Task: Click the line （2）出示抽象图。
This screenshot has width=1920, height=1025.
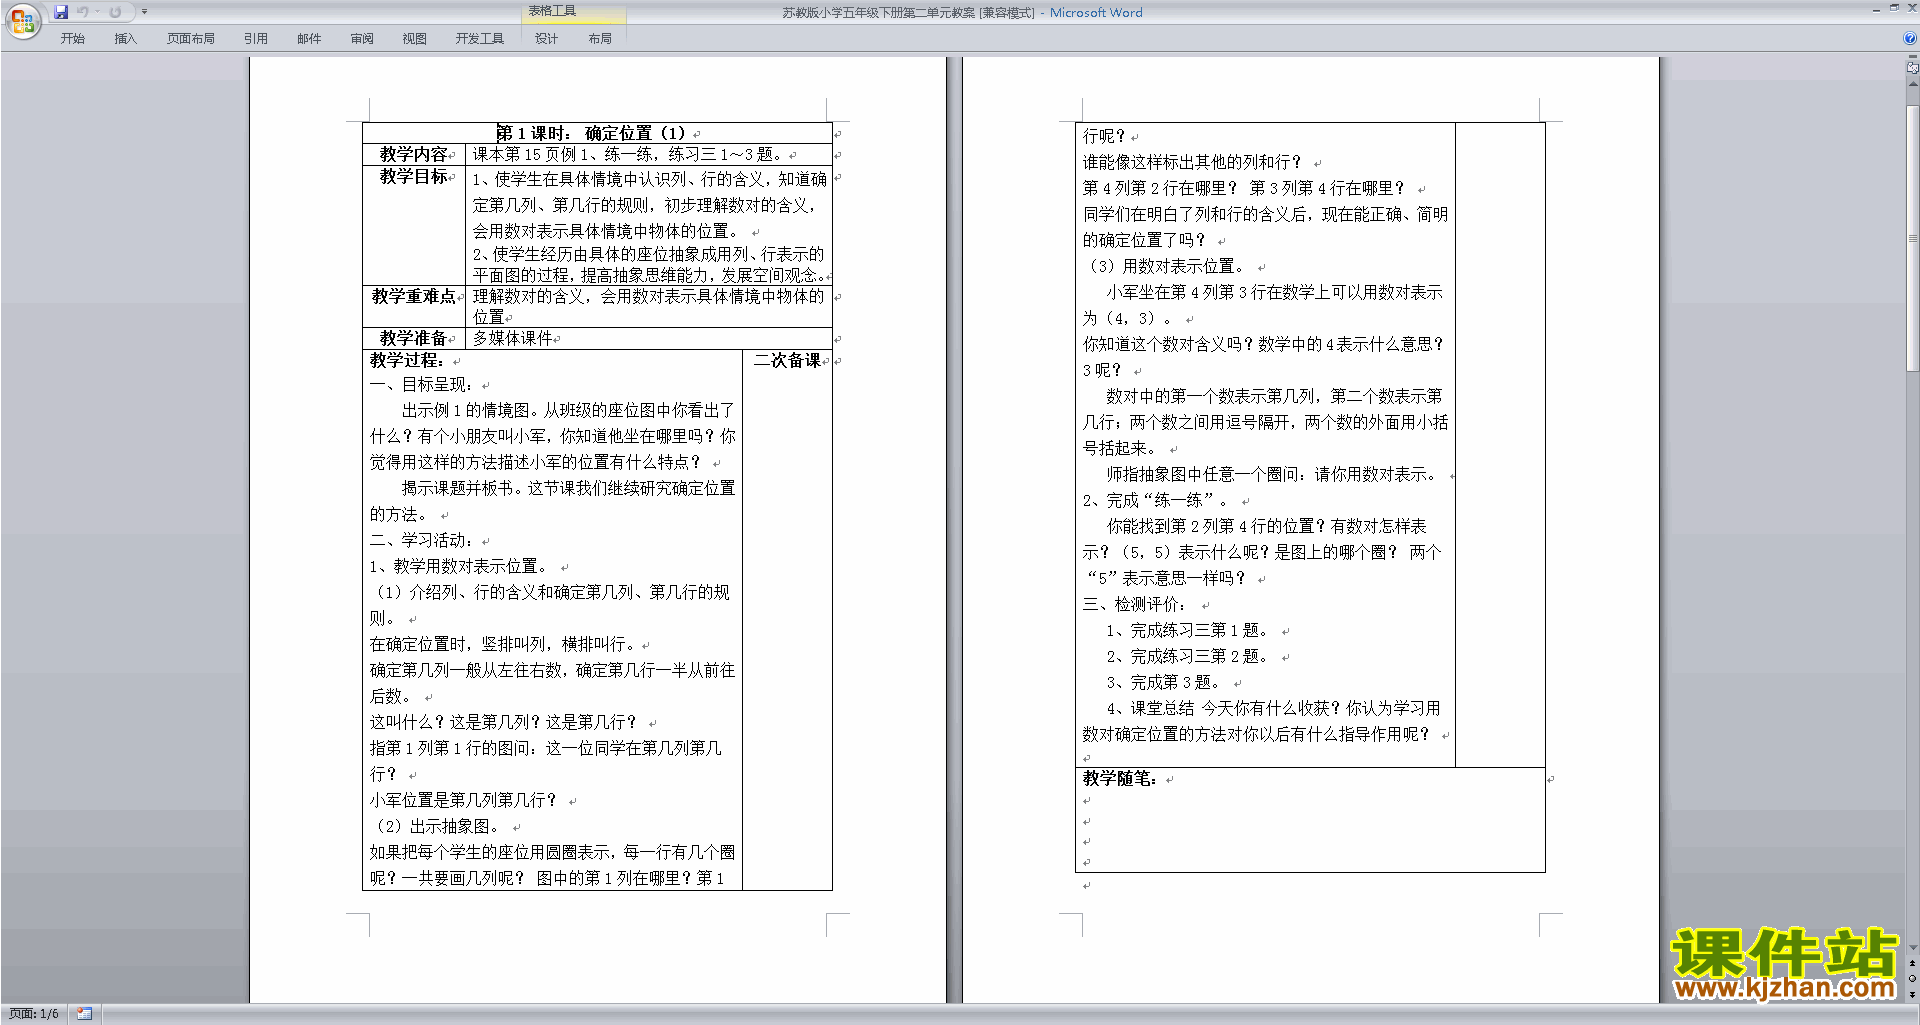Action: (438, 827)
